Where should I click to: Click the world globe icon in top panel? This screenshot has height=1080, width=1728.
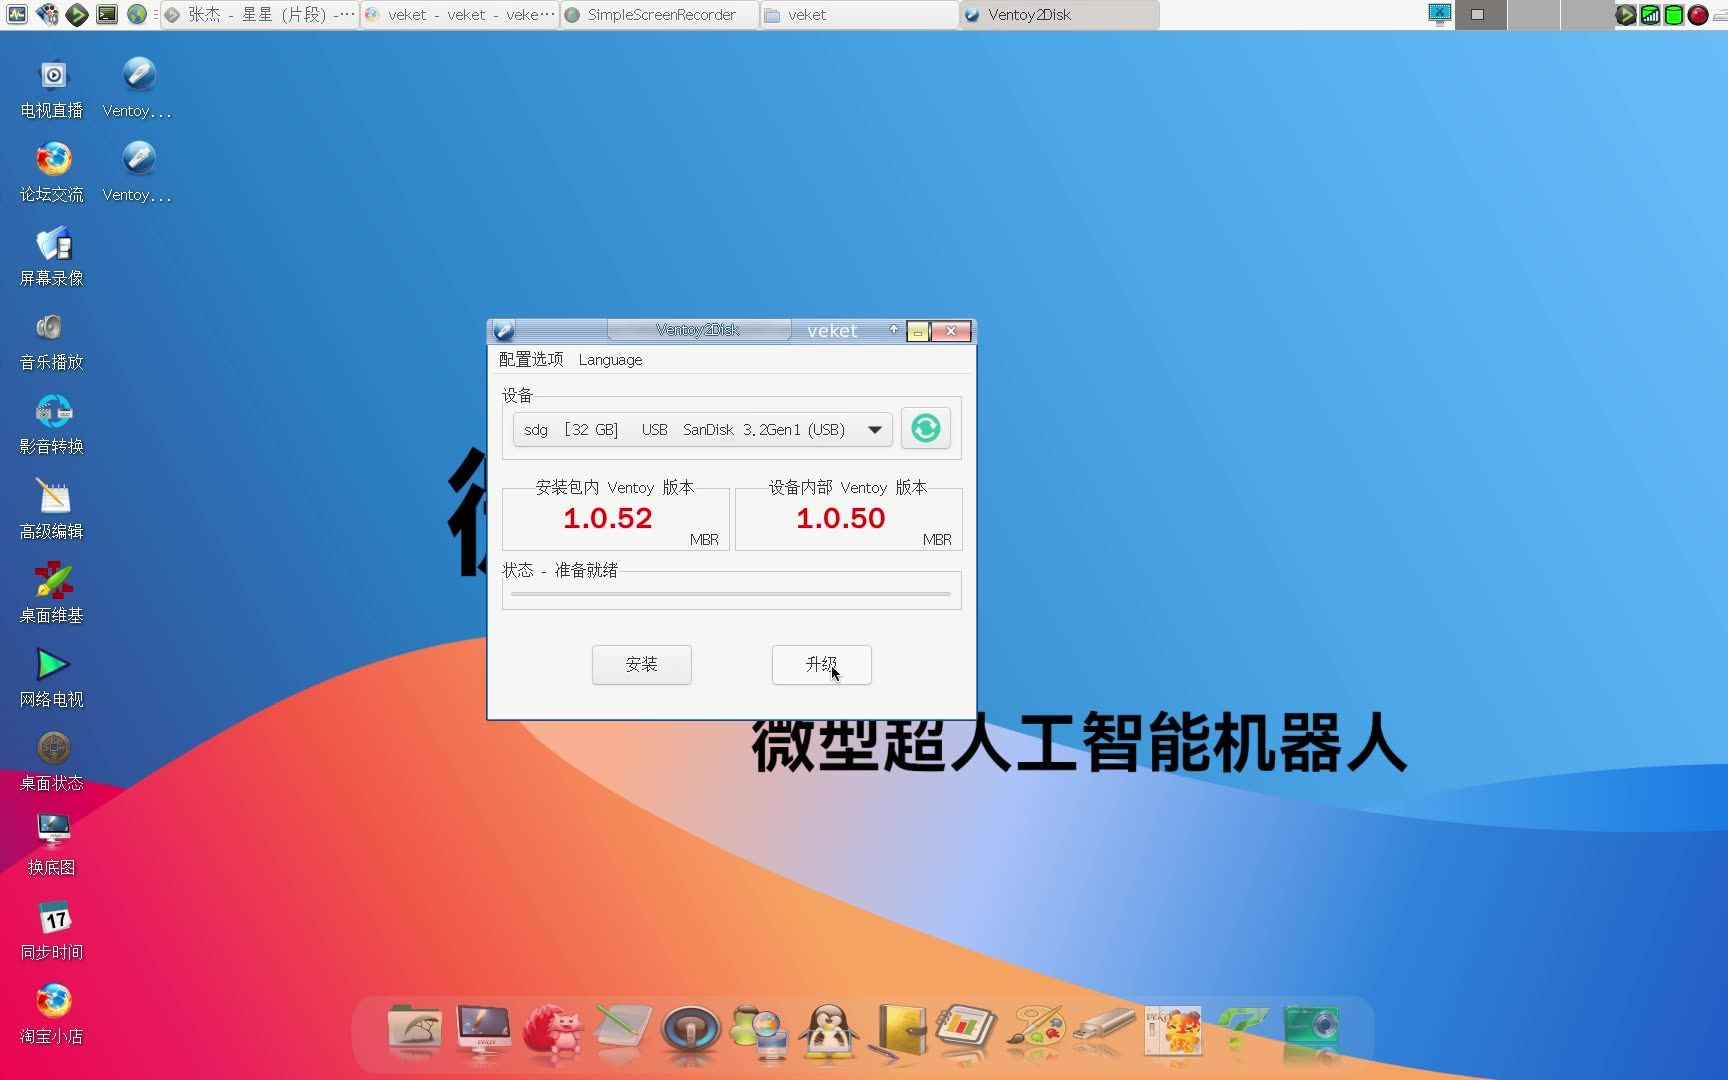coord(136,14)
